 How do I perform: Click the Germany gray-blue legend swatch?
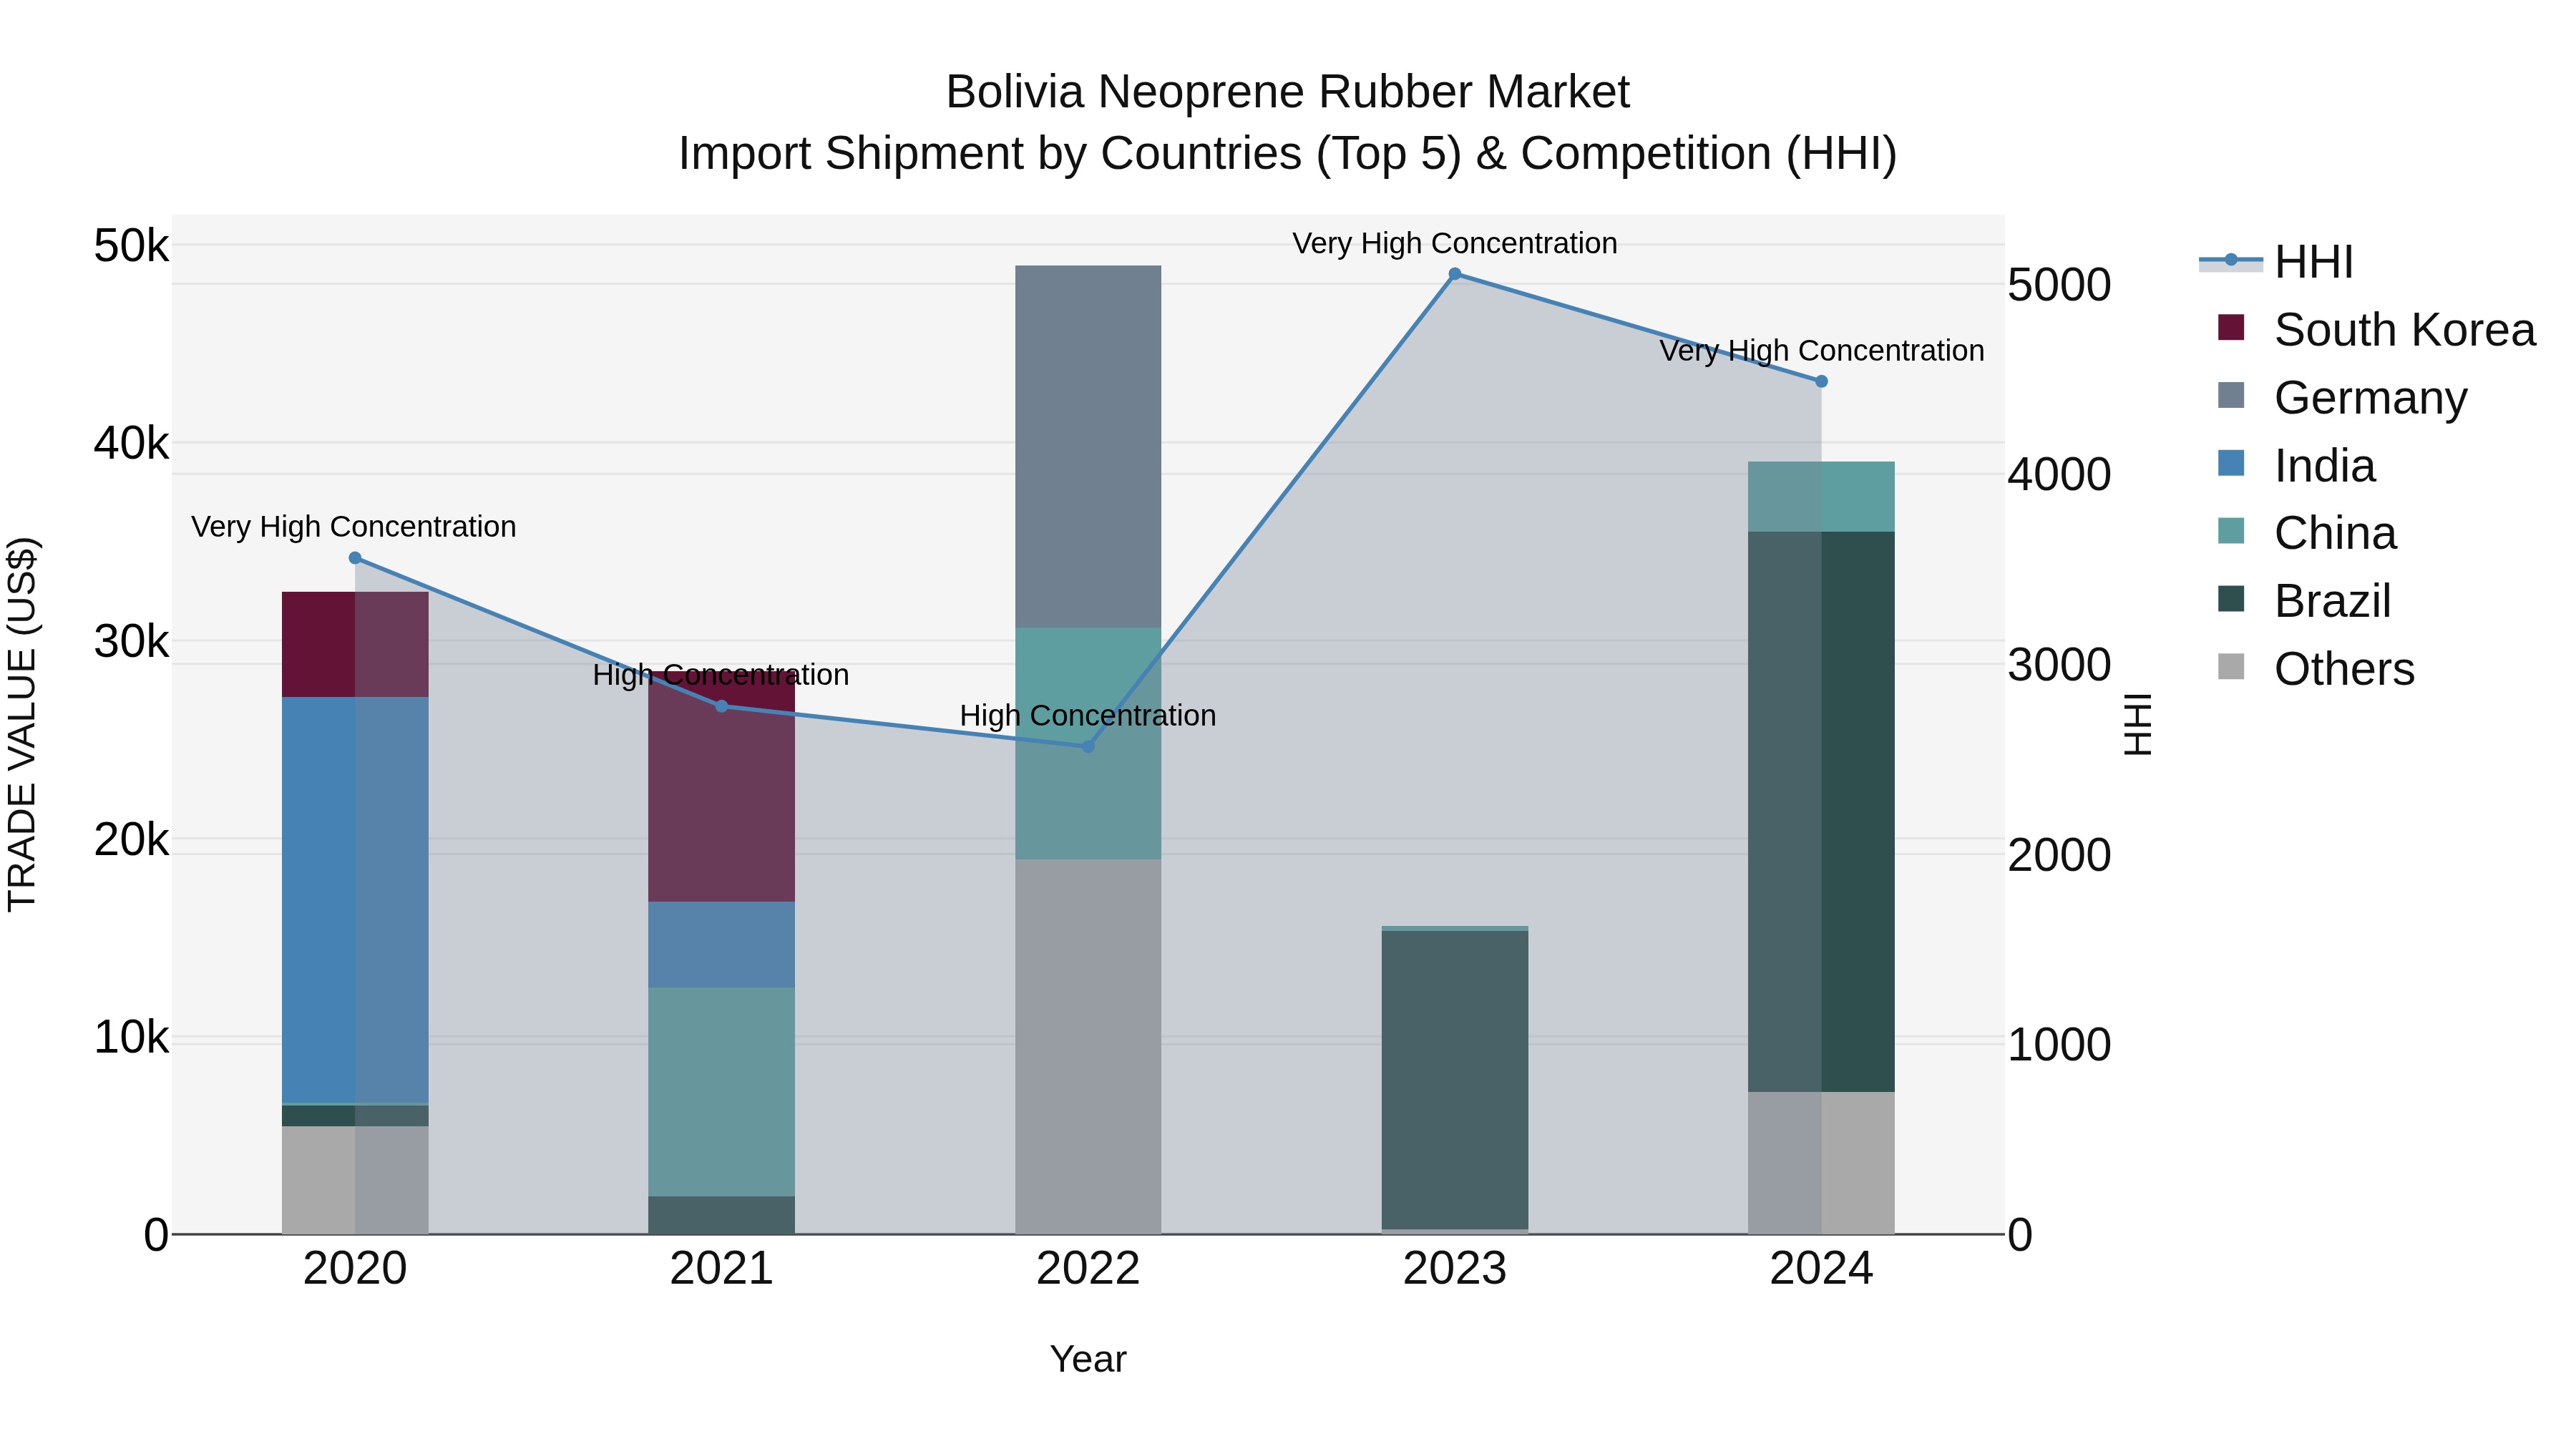[x=2231, y=395]
